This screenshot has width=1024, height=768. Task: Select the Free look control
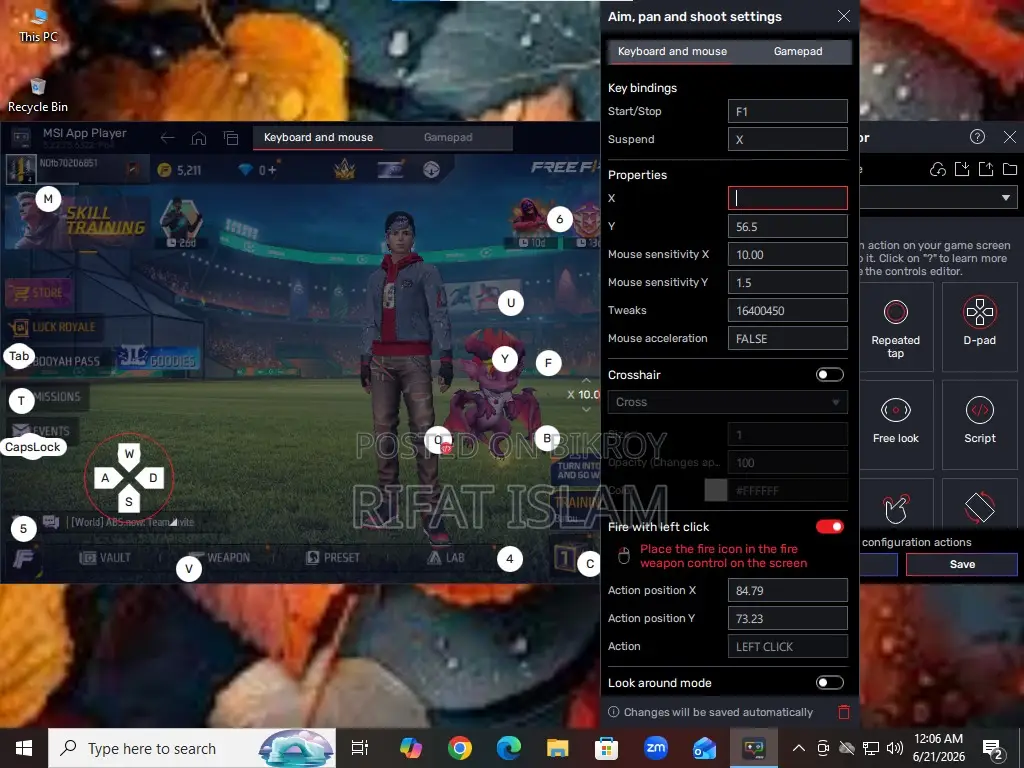point(895,425)
